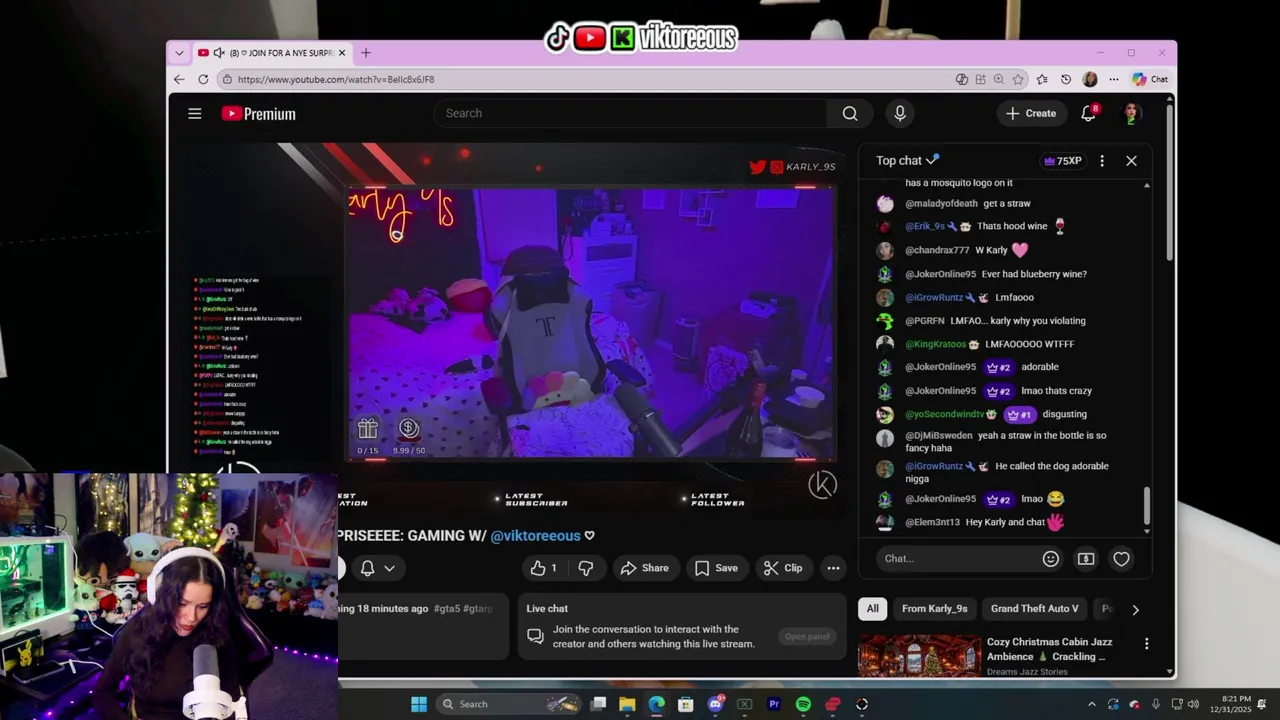Click the #gta5 hashtag link

tap(446, 609)
